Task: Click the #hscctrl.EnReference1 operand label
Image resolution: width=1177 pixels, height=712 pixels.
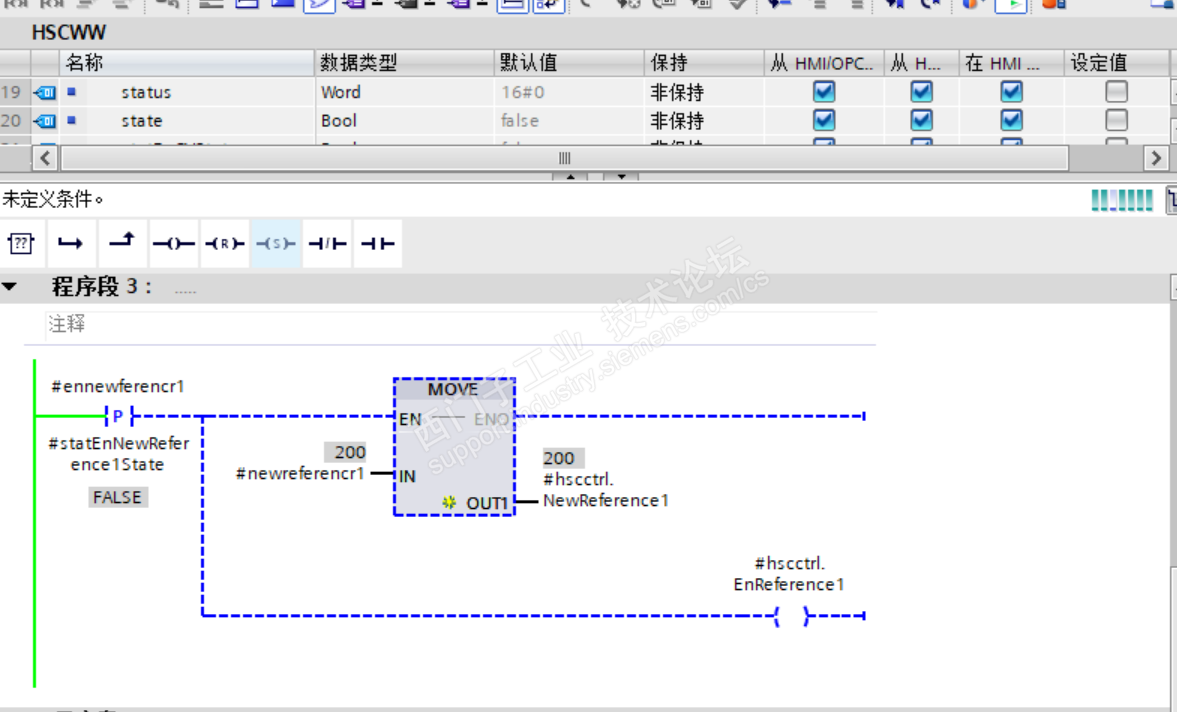Action: (789, 574)
